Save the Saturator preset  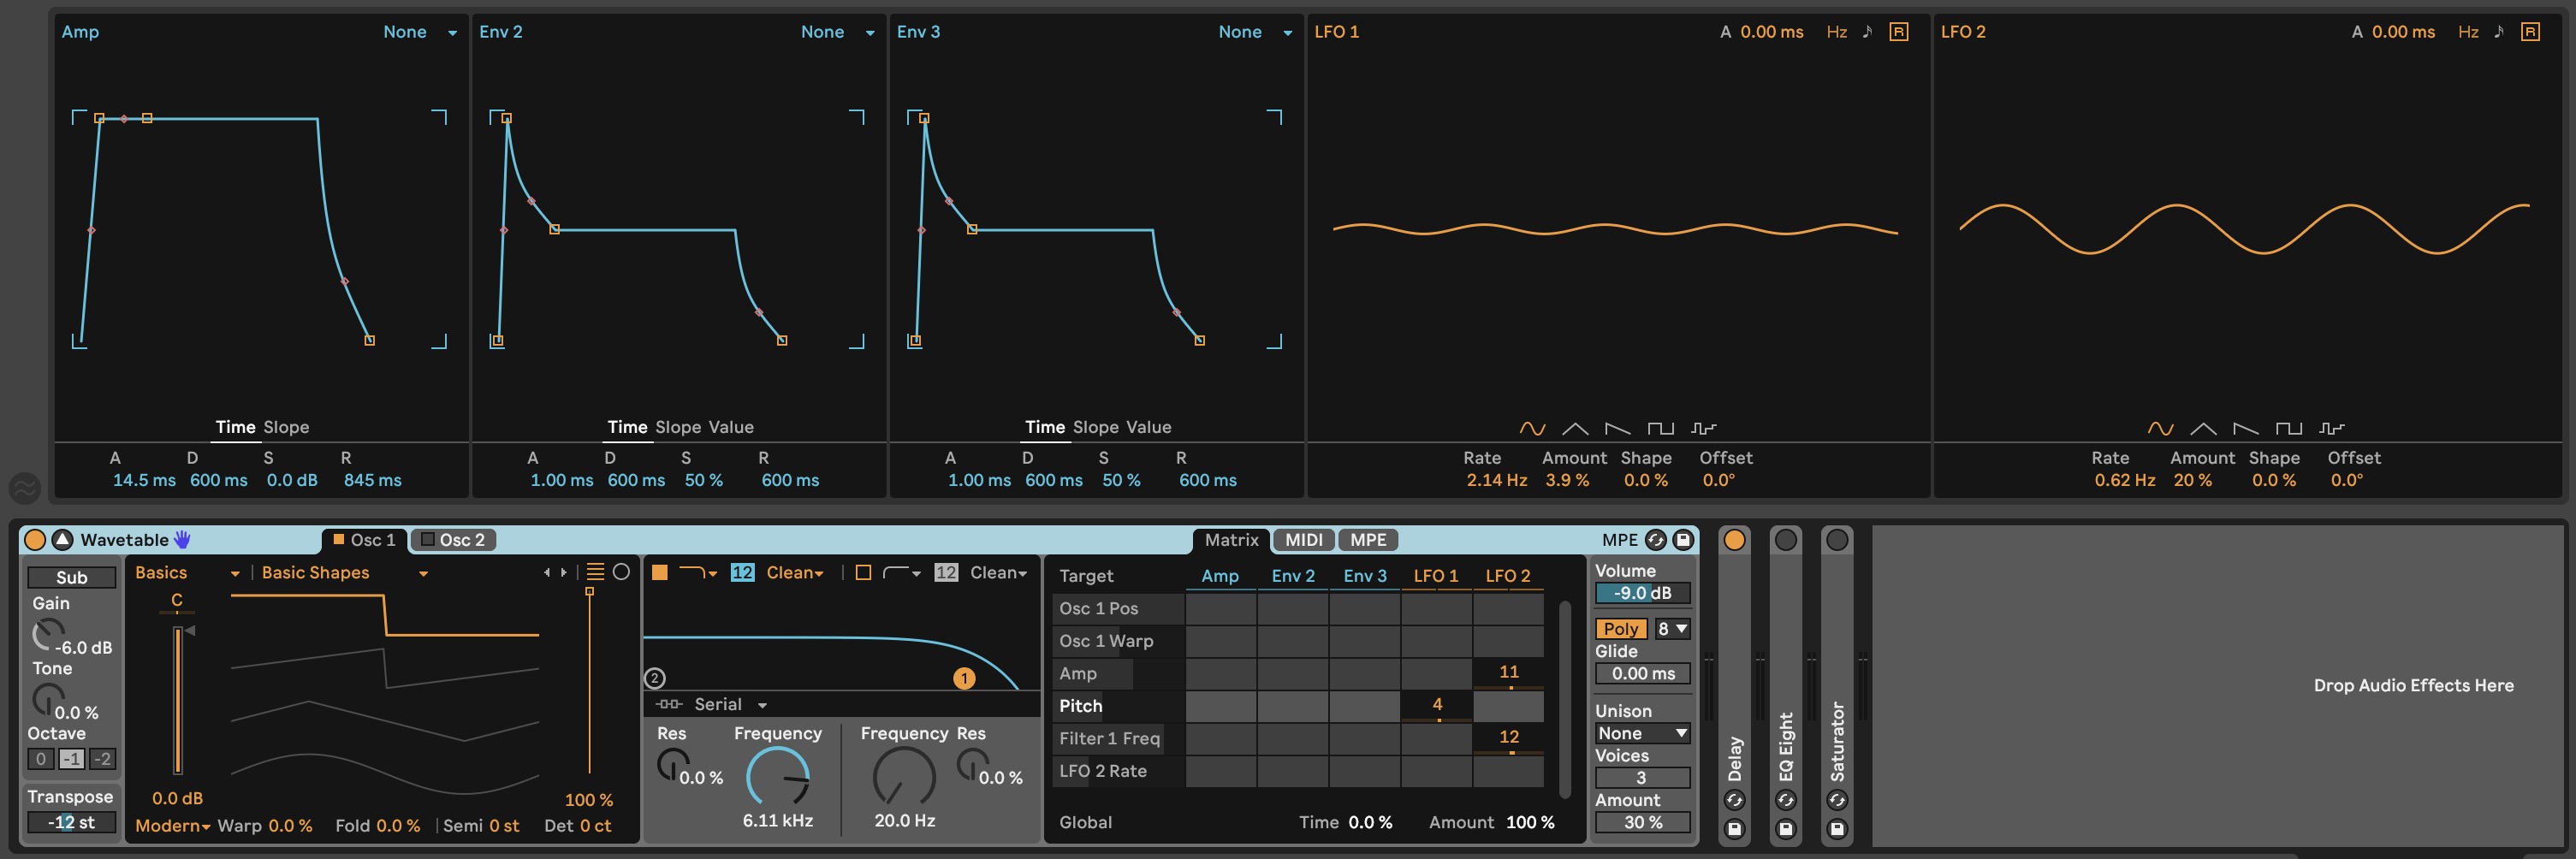click(1837, 829)
